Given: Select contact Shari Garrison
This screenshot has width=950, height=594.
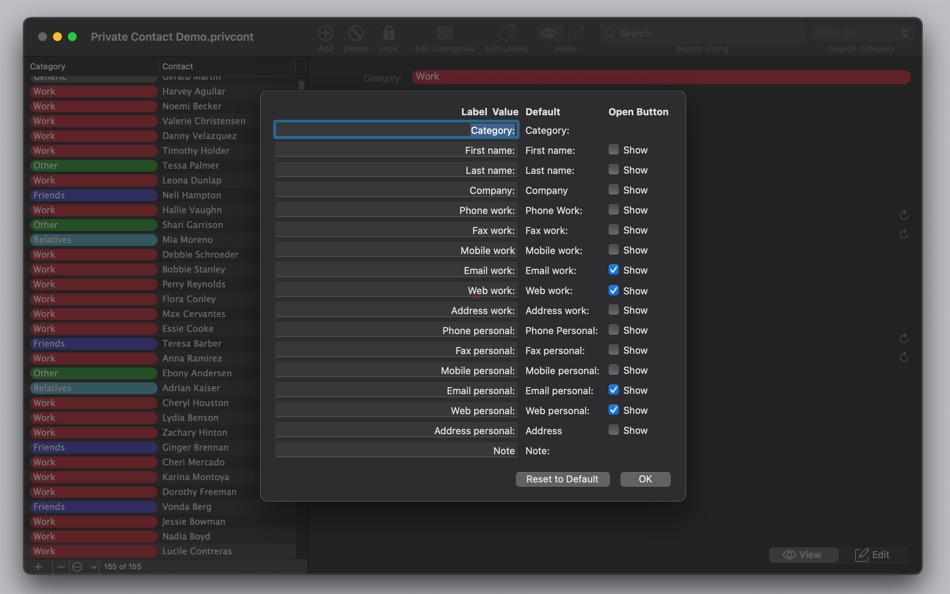Looking at the screenshot, I should 192,224.
